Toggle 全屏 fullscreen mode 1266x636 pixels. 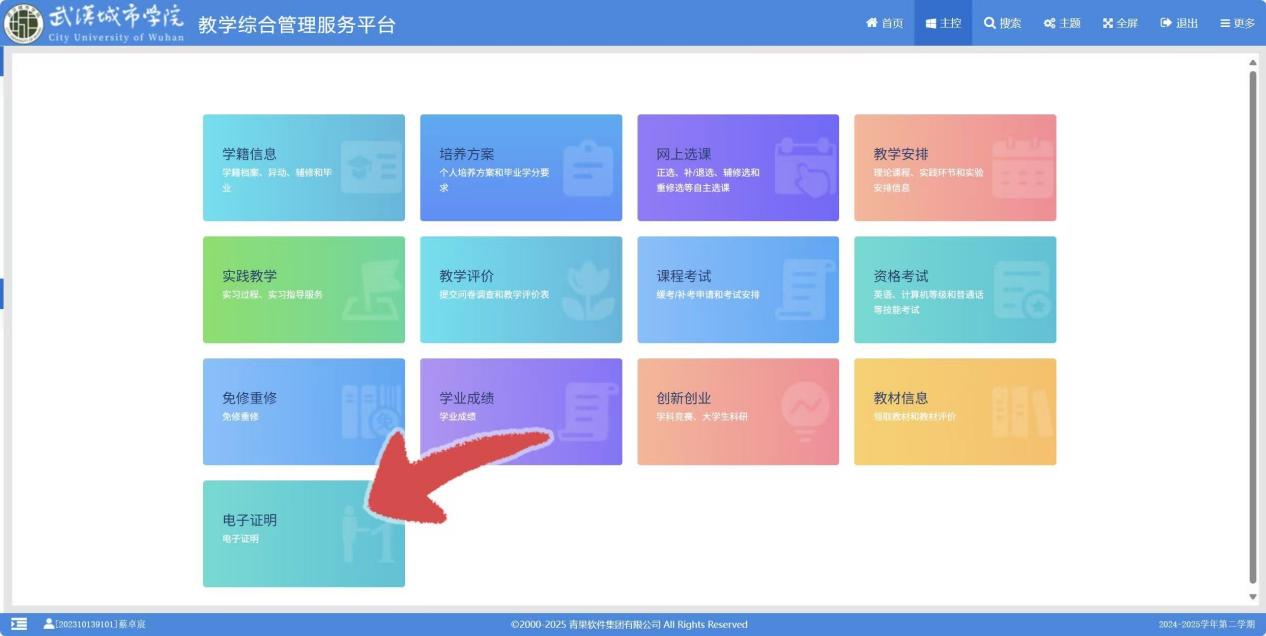[x=1120, y=23]
